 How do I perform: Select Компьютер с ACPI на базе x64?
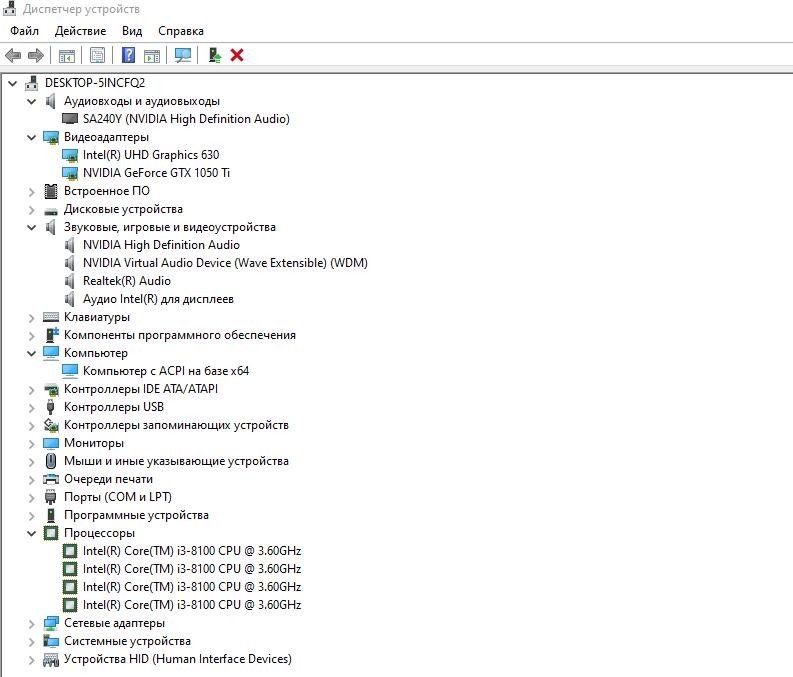166,371
